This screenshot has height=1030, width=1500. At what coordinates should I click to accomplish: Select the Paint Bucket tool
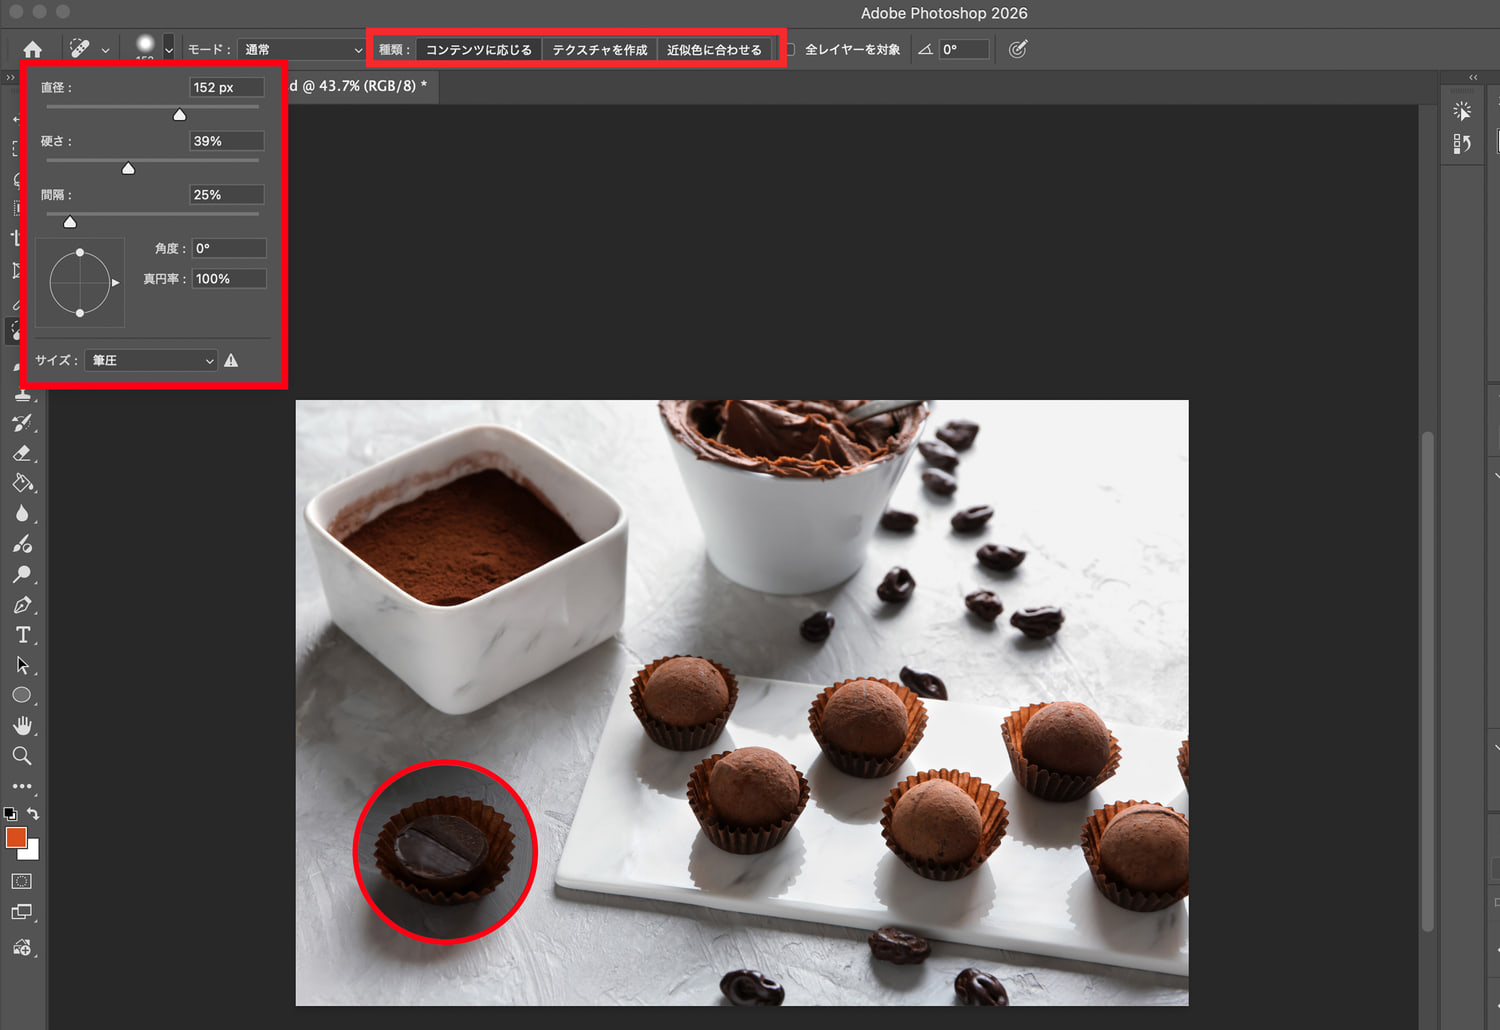coord(22,484)
